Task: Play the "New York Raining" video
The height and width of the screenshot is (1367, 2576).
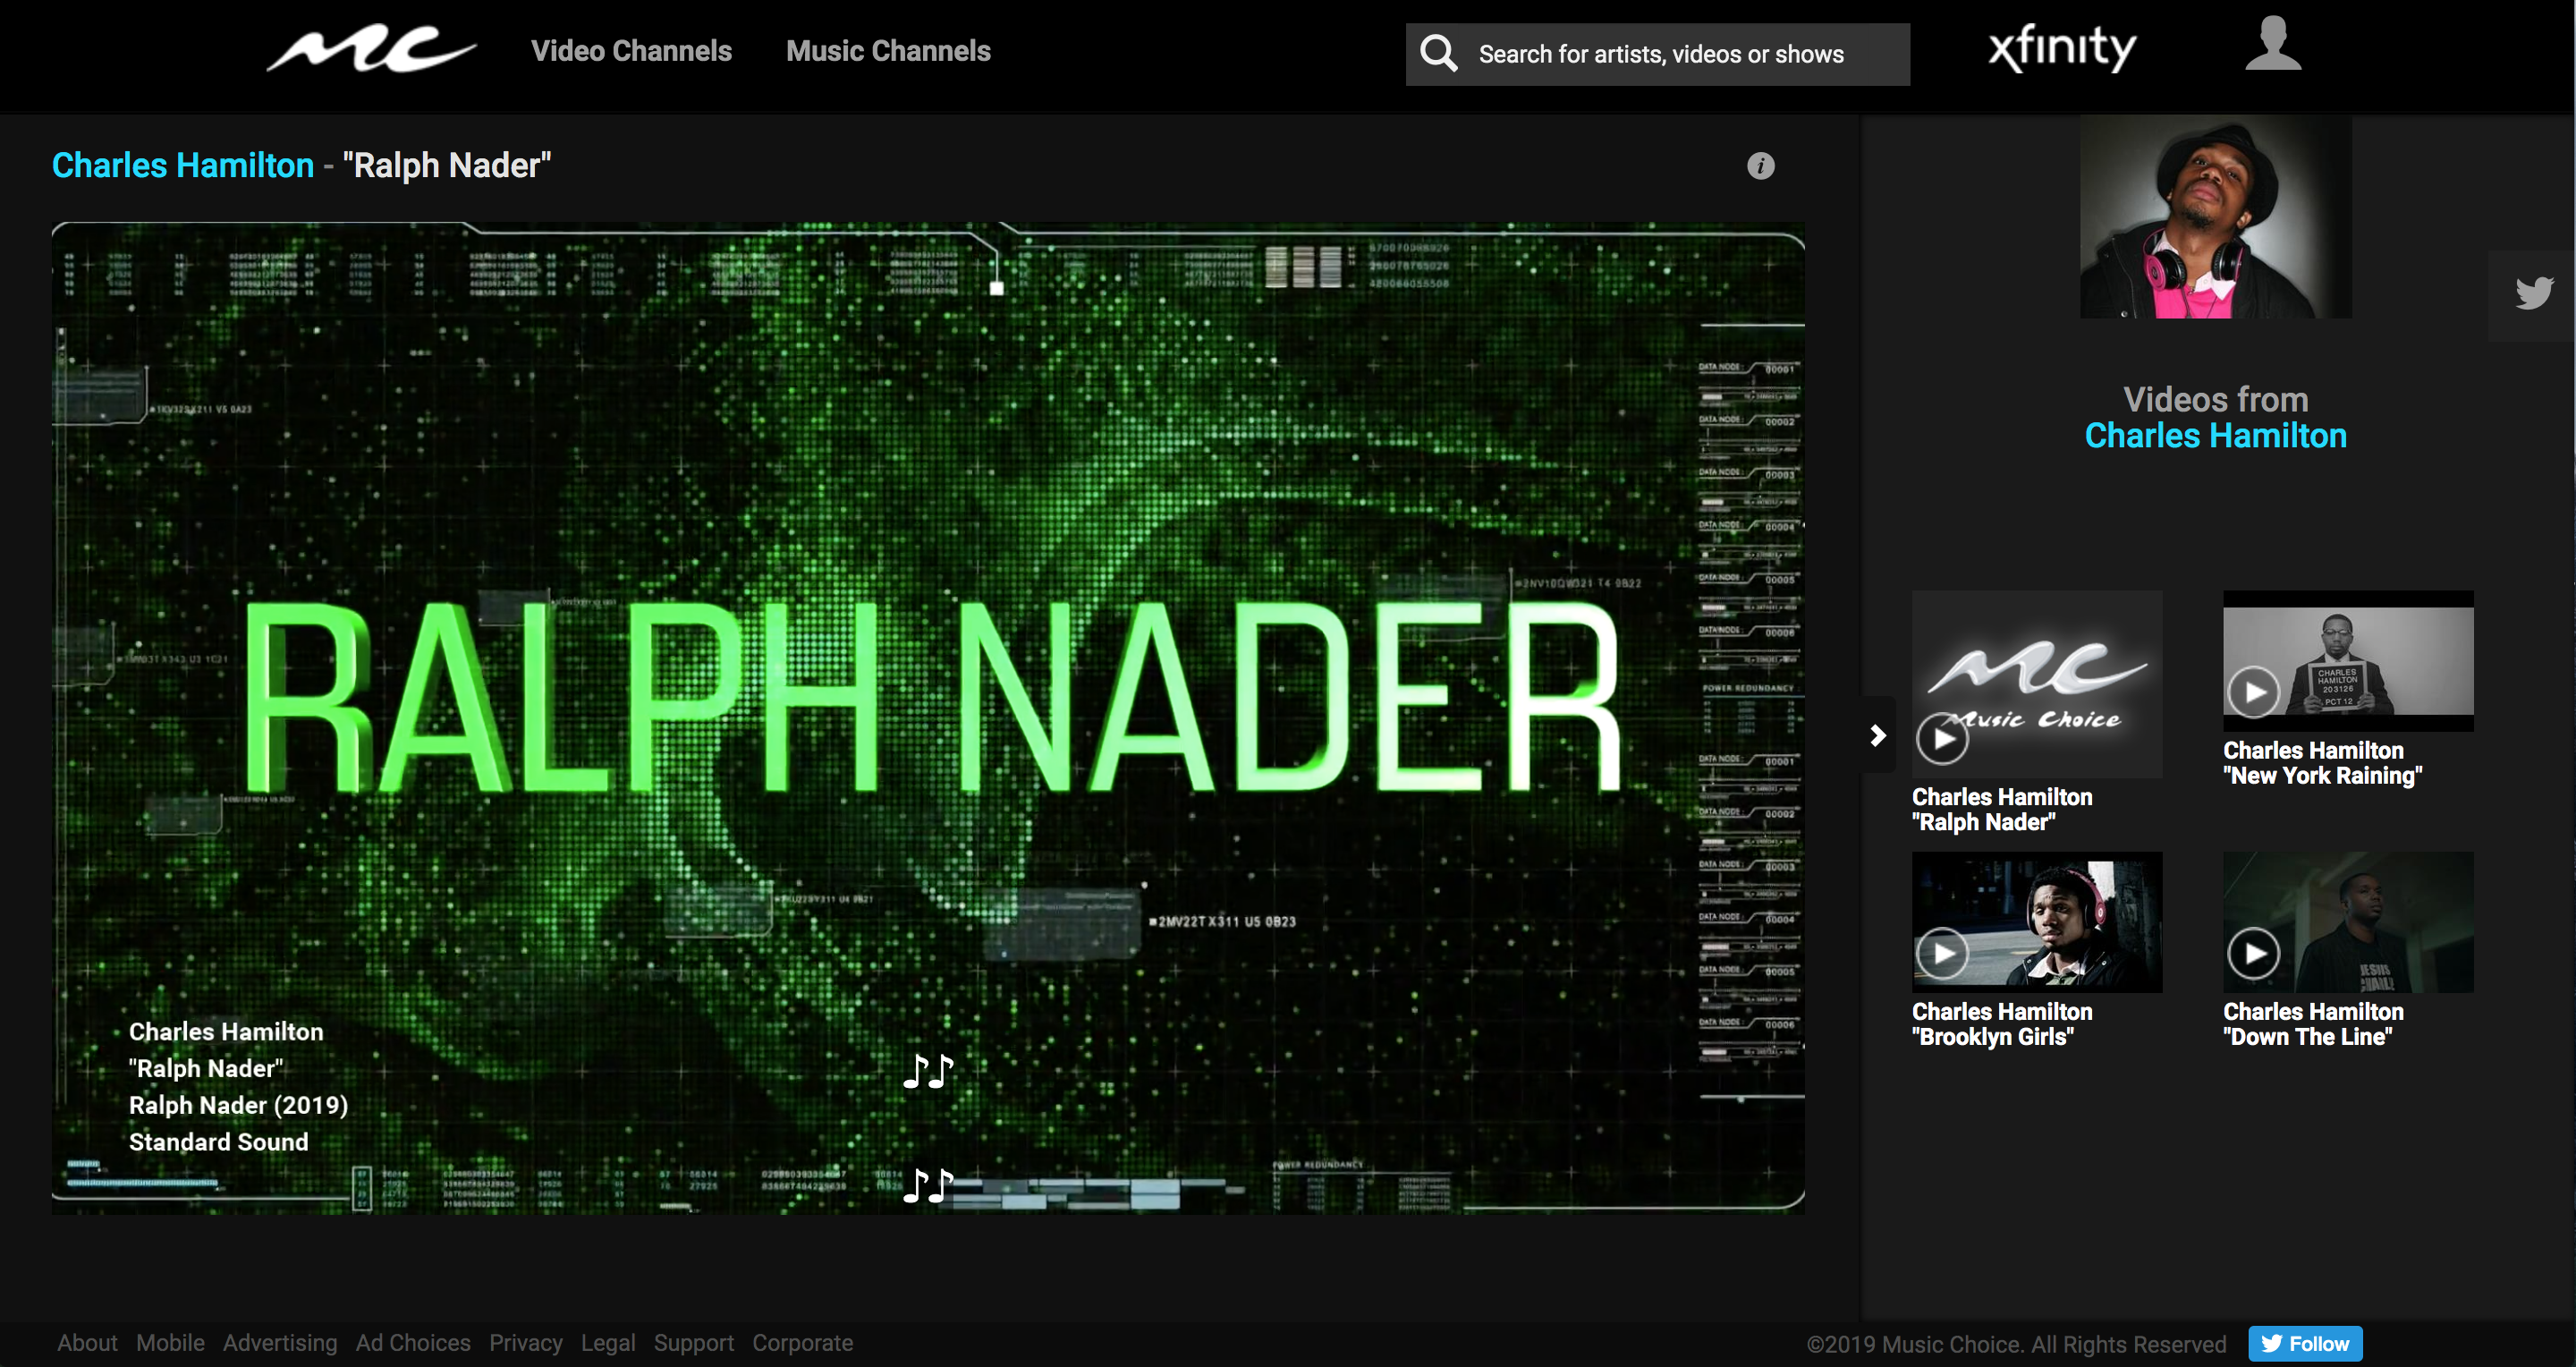Action: [x=2348, y=661]
